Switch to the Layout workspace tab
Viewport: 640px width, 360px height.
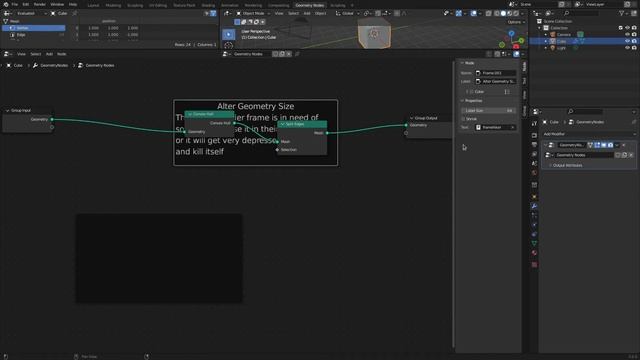93,5
